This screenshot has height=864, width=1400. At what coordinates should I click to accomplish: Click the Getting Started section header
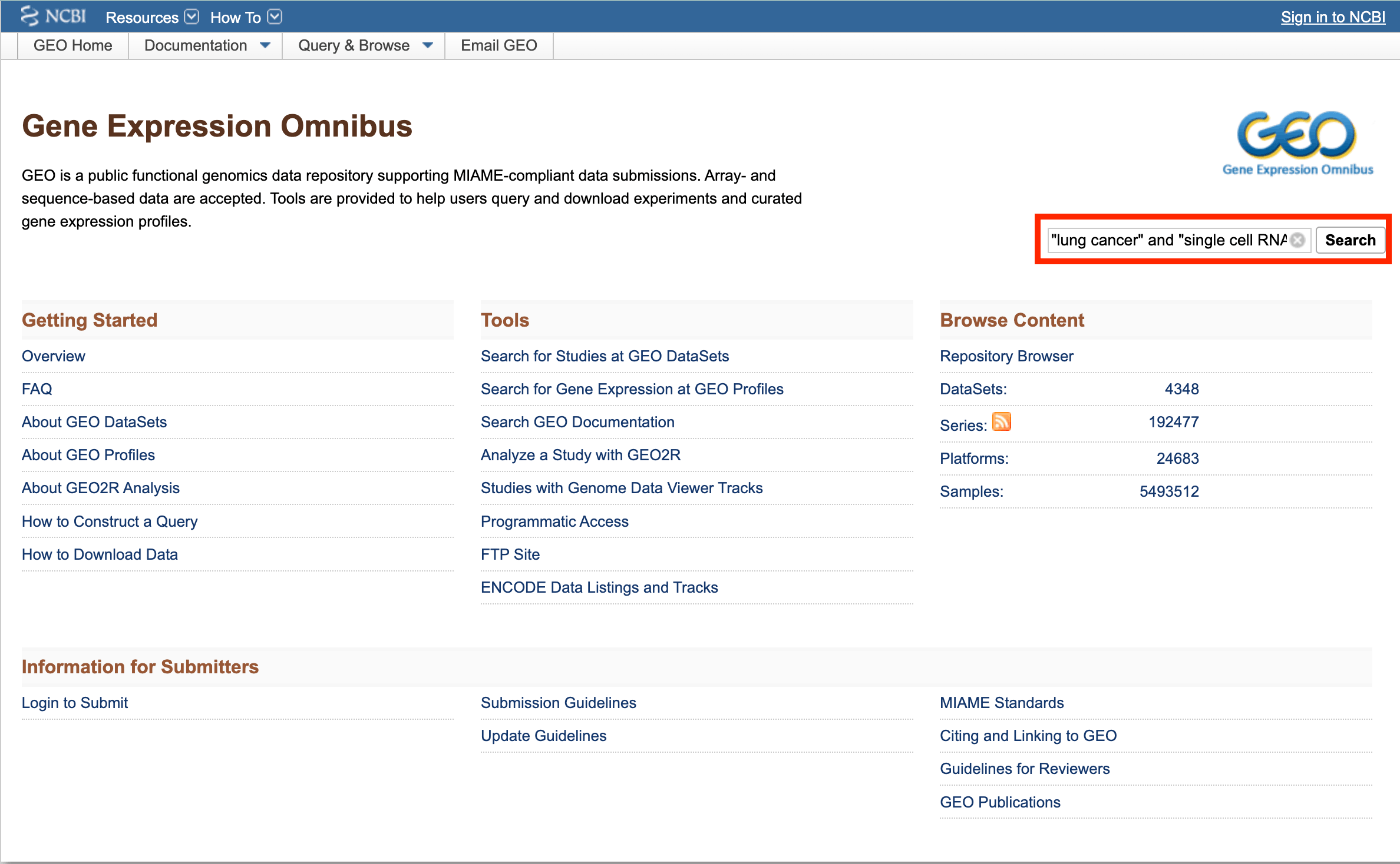click(90, 320)
